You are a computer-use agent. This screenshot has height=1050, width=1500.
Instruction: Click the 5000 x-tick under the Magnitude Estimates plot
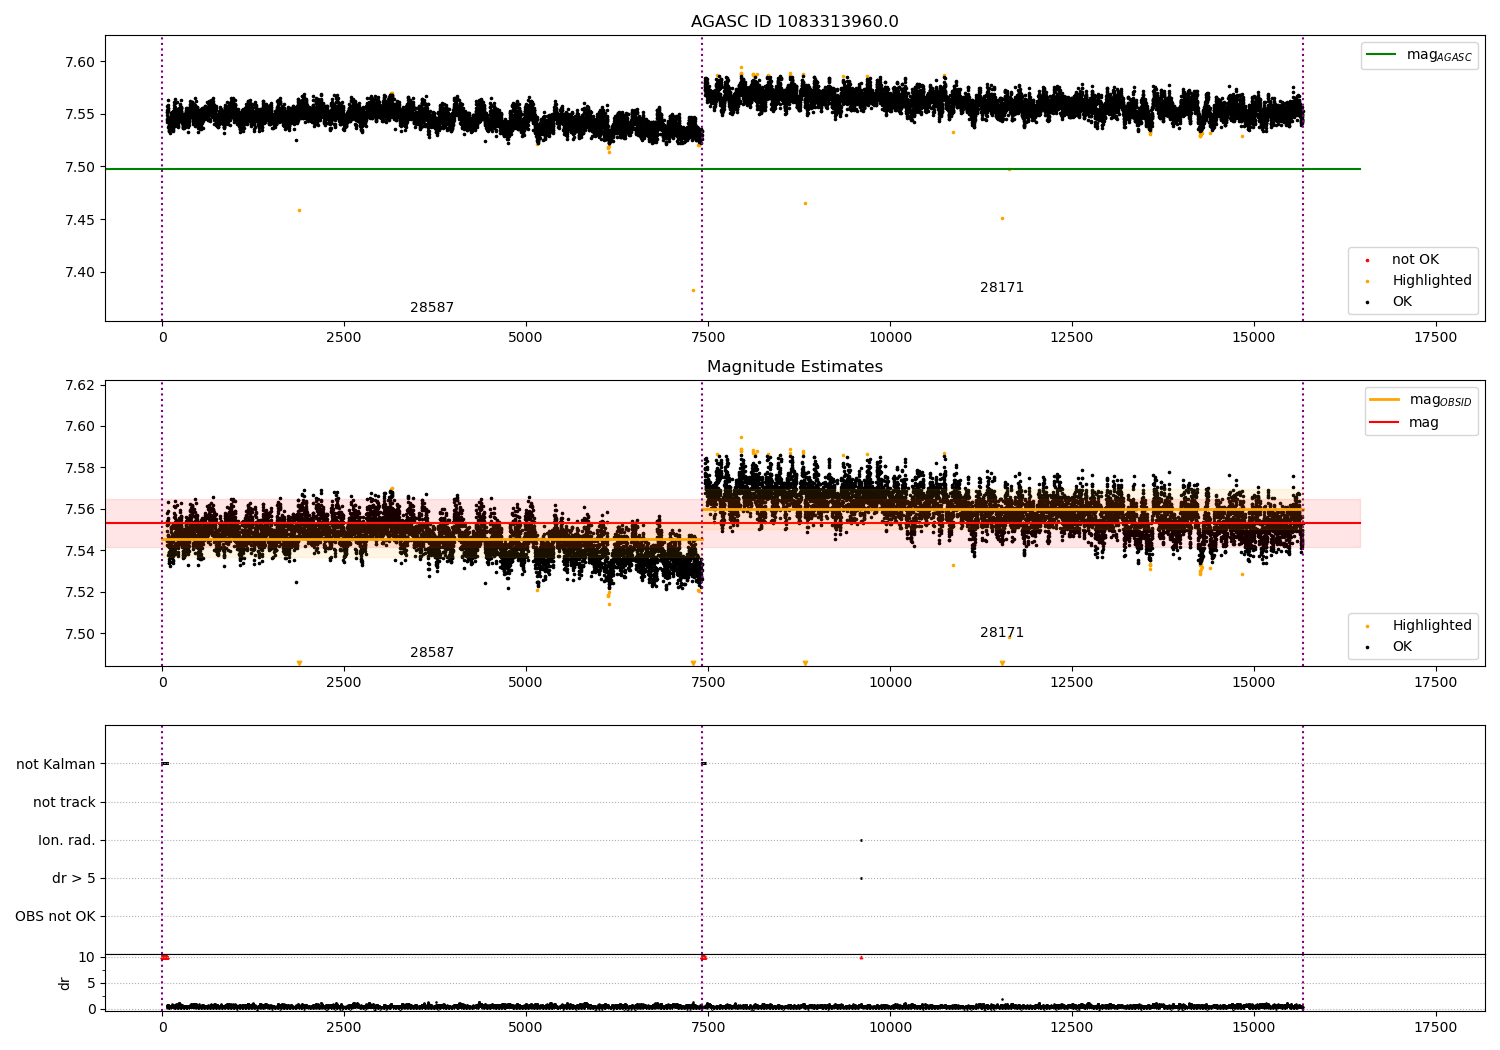tap(526, 682)
